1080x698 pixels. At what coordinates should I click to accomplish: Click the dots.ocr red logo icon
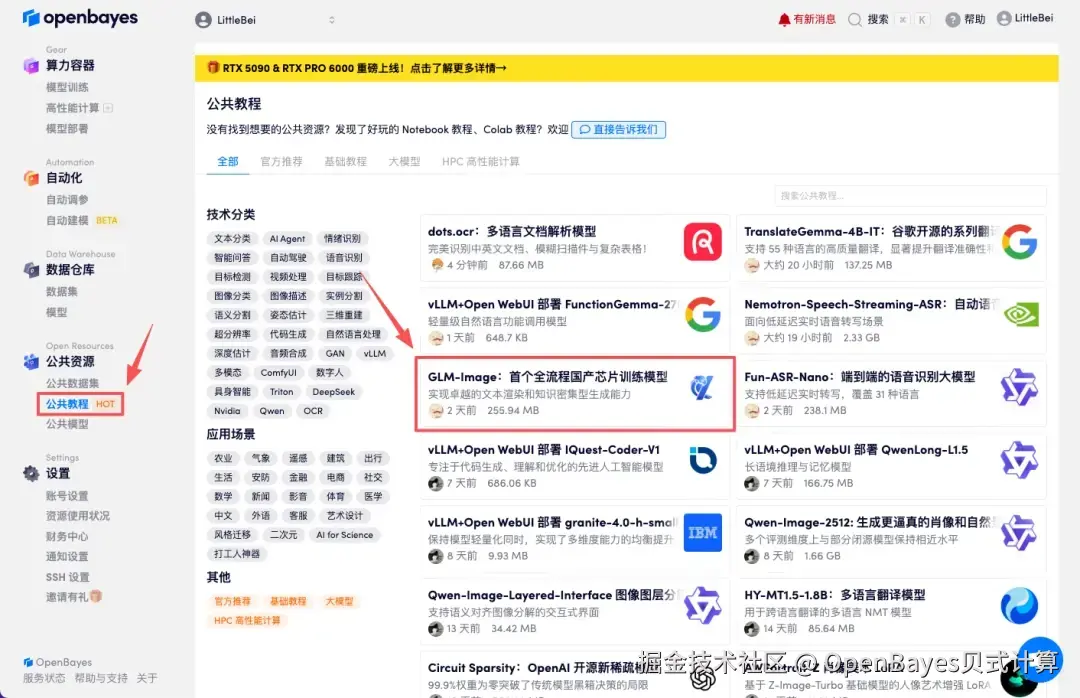tap(703, 242)
